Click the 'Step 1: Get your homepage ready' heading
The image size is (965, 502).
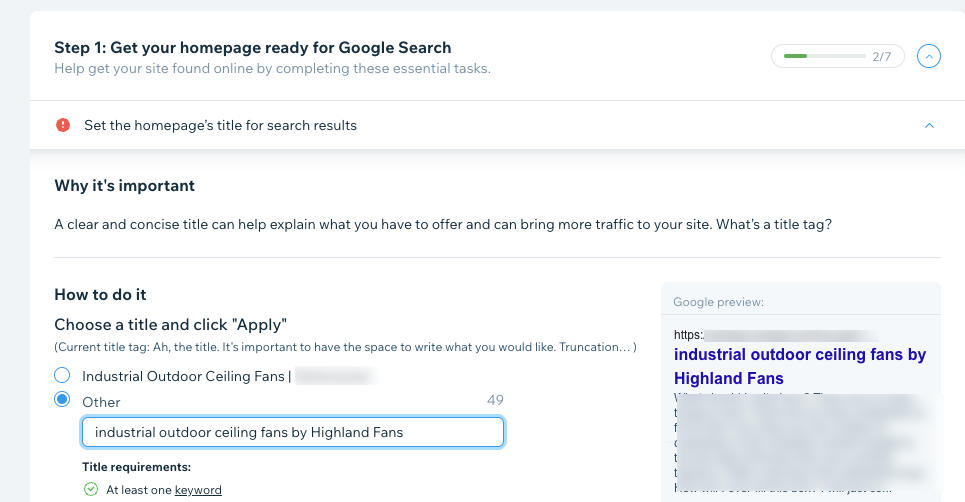(x=252, y=48)
